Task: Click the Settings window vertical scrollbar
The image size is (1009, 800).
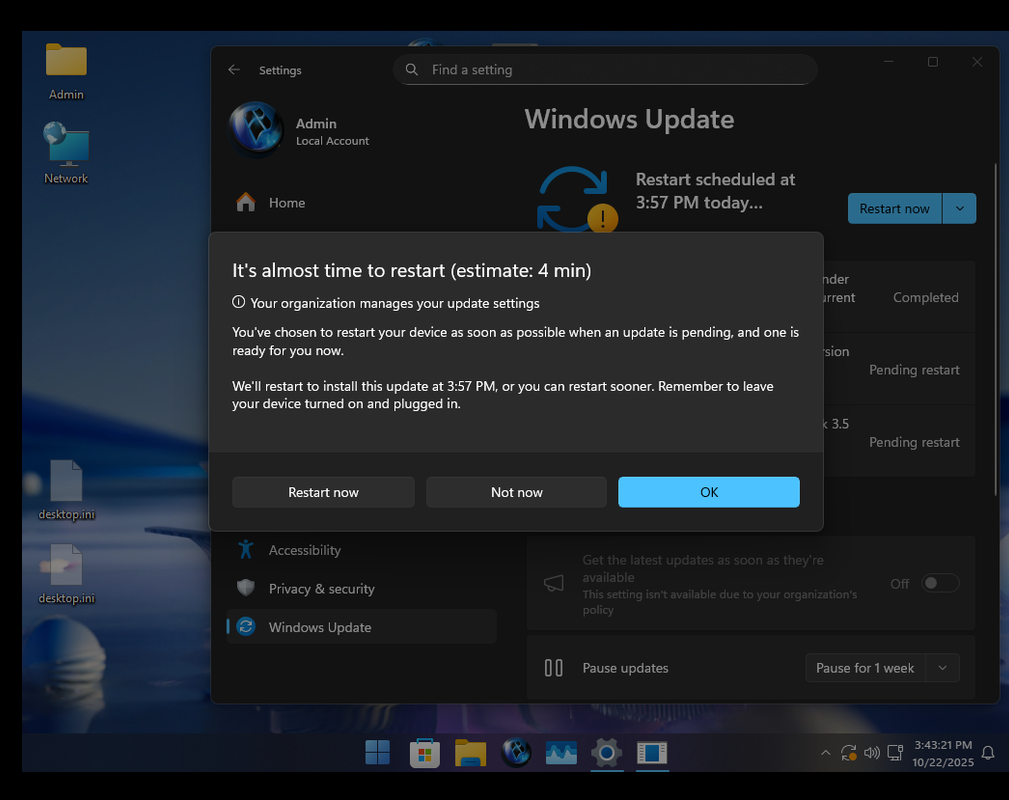Action: point(995,328)
